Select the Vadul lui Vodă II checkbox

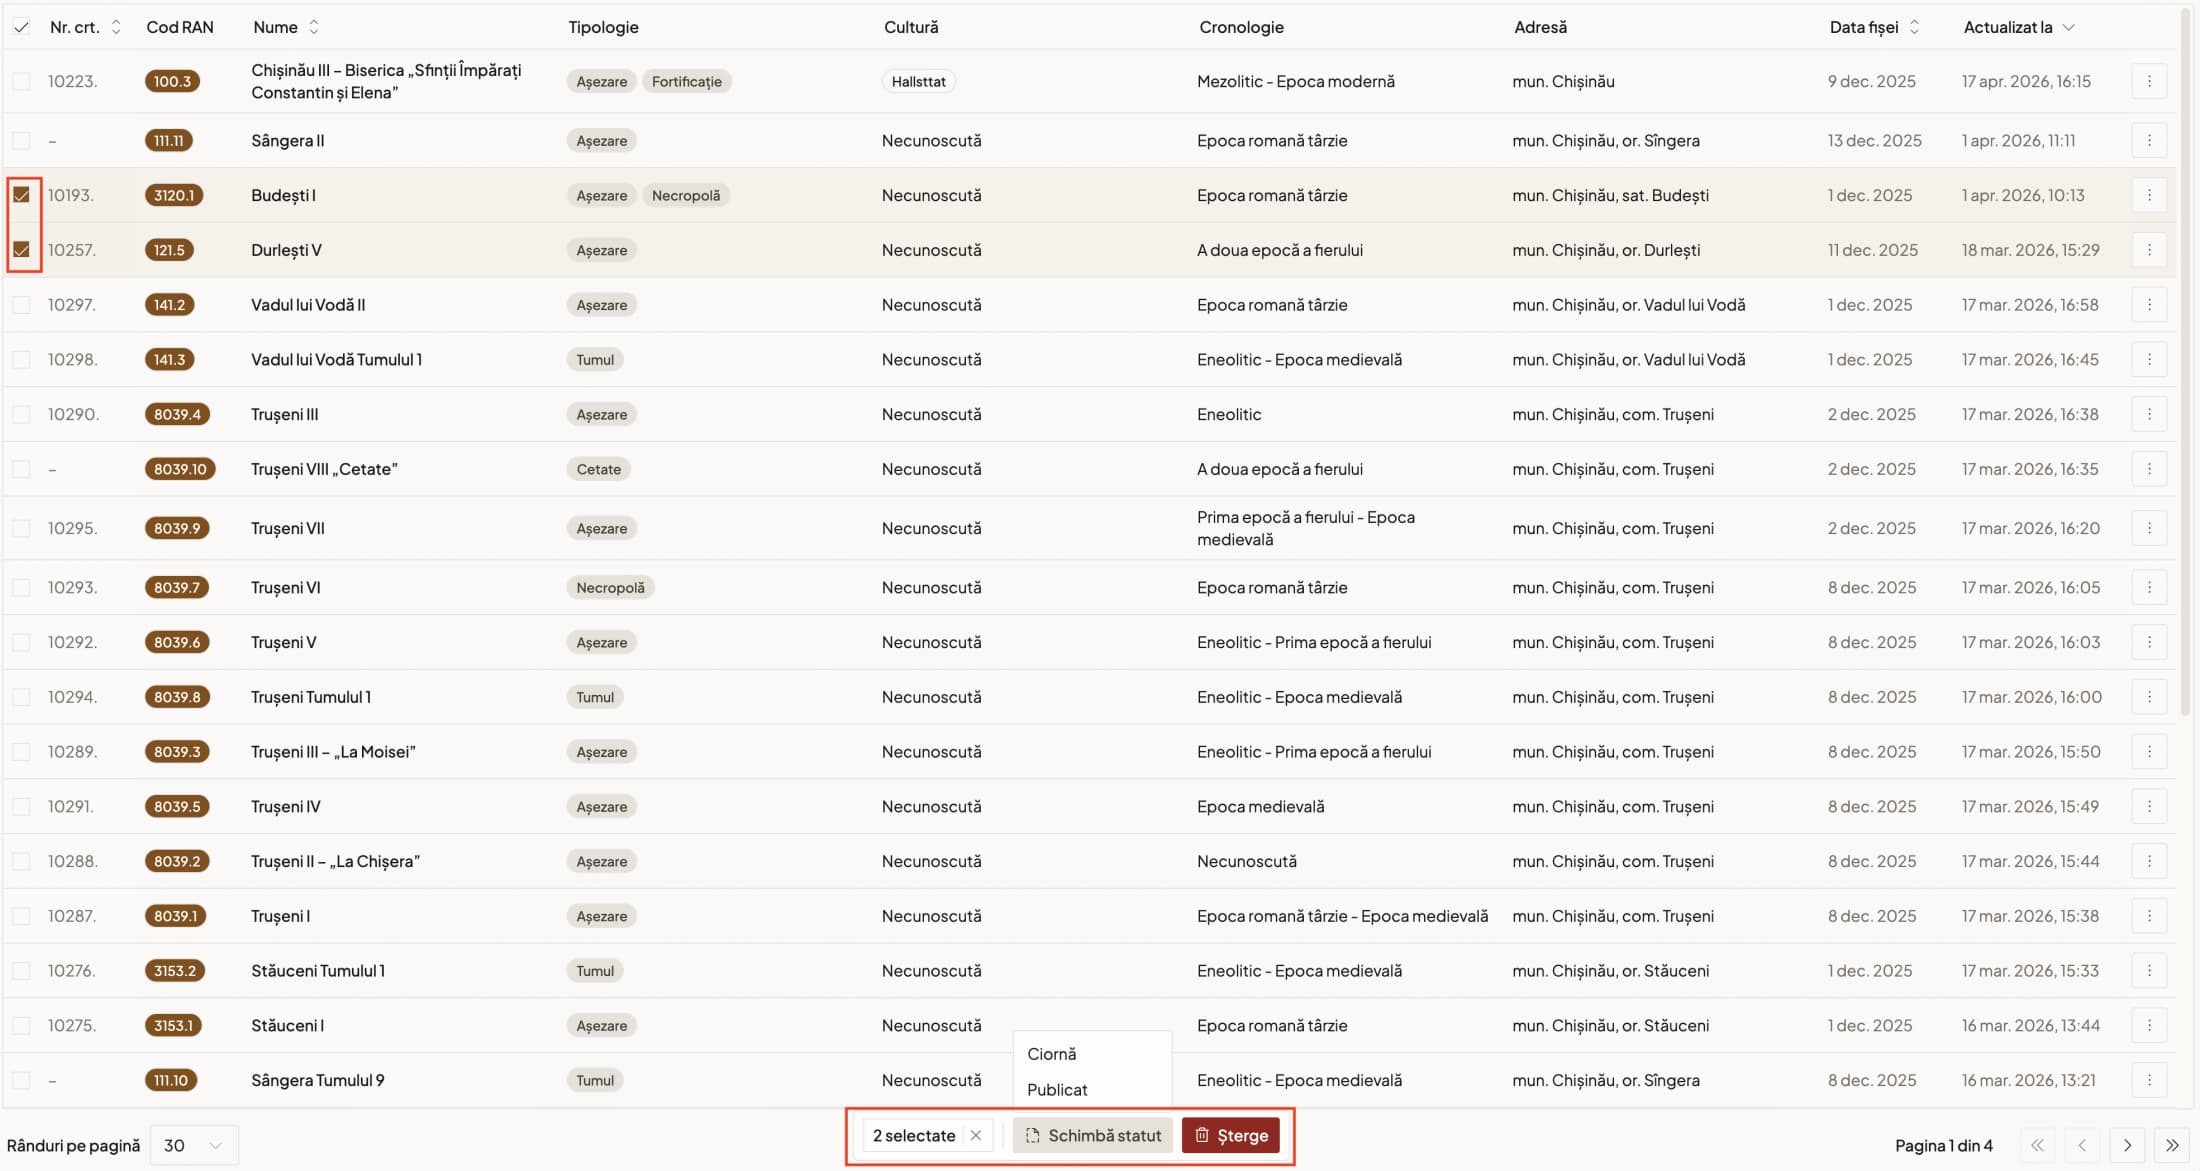(x=21, y=305)
